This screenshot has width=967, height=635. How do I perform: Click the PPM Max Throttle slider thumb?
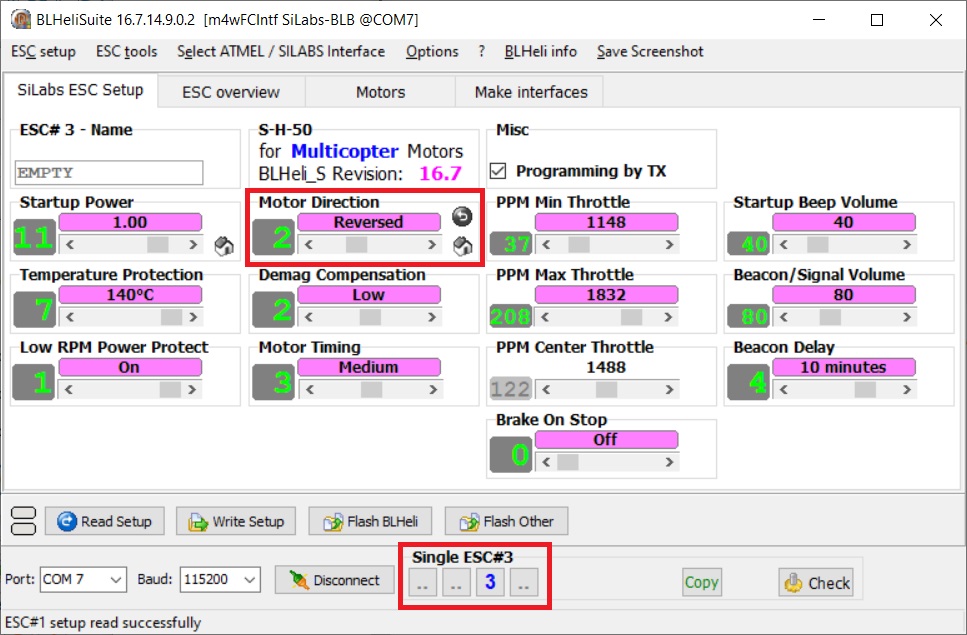click(x=632, y=317)
